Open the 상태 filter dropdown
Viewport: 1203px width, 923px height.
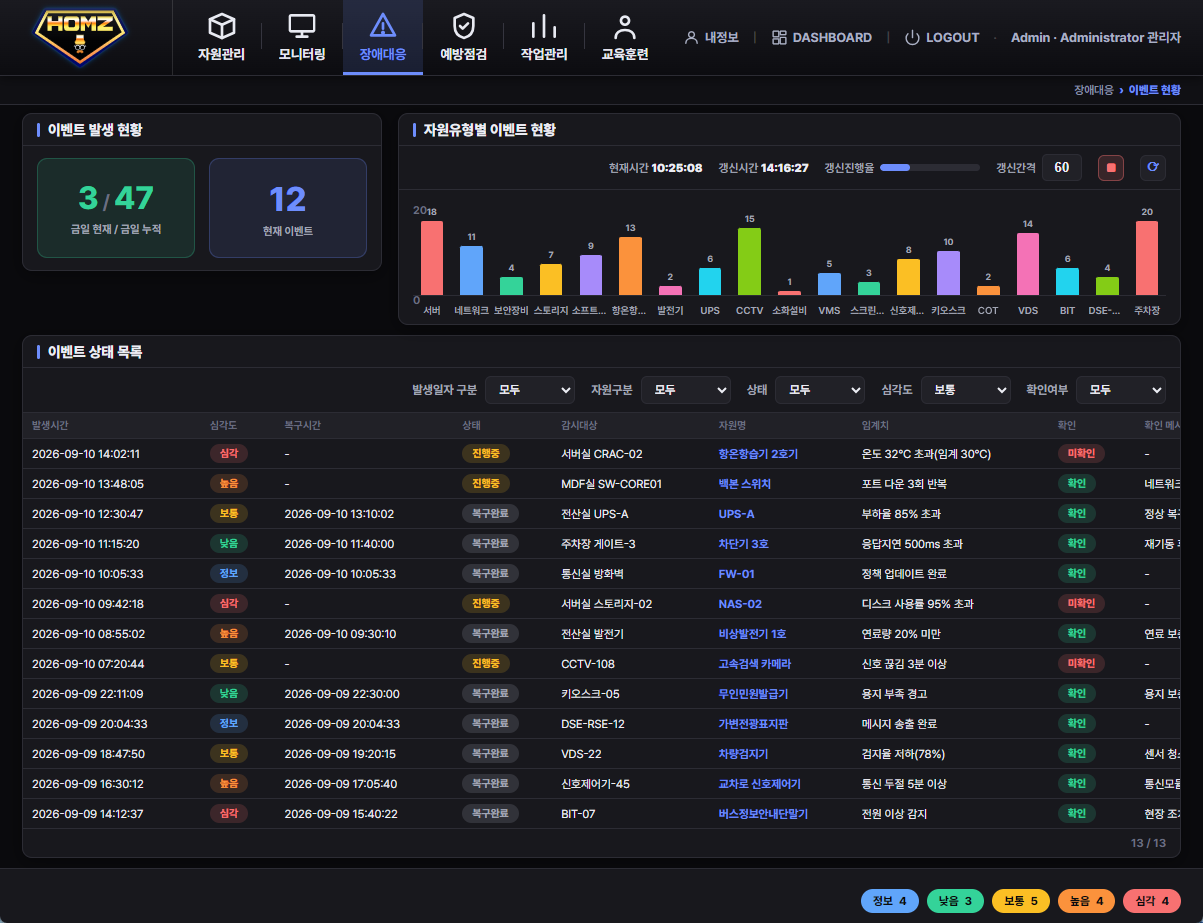coord(820,389)
